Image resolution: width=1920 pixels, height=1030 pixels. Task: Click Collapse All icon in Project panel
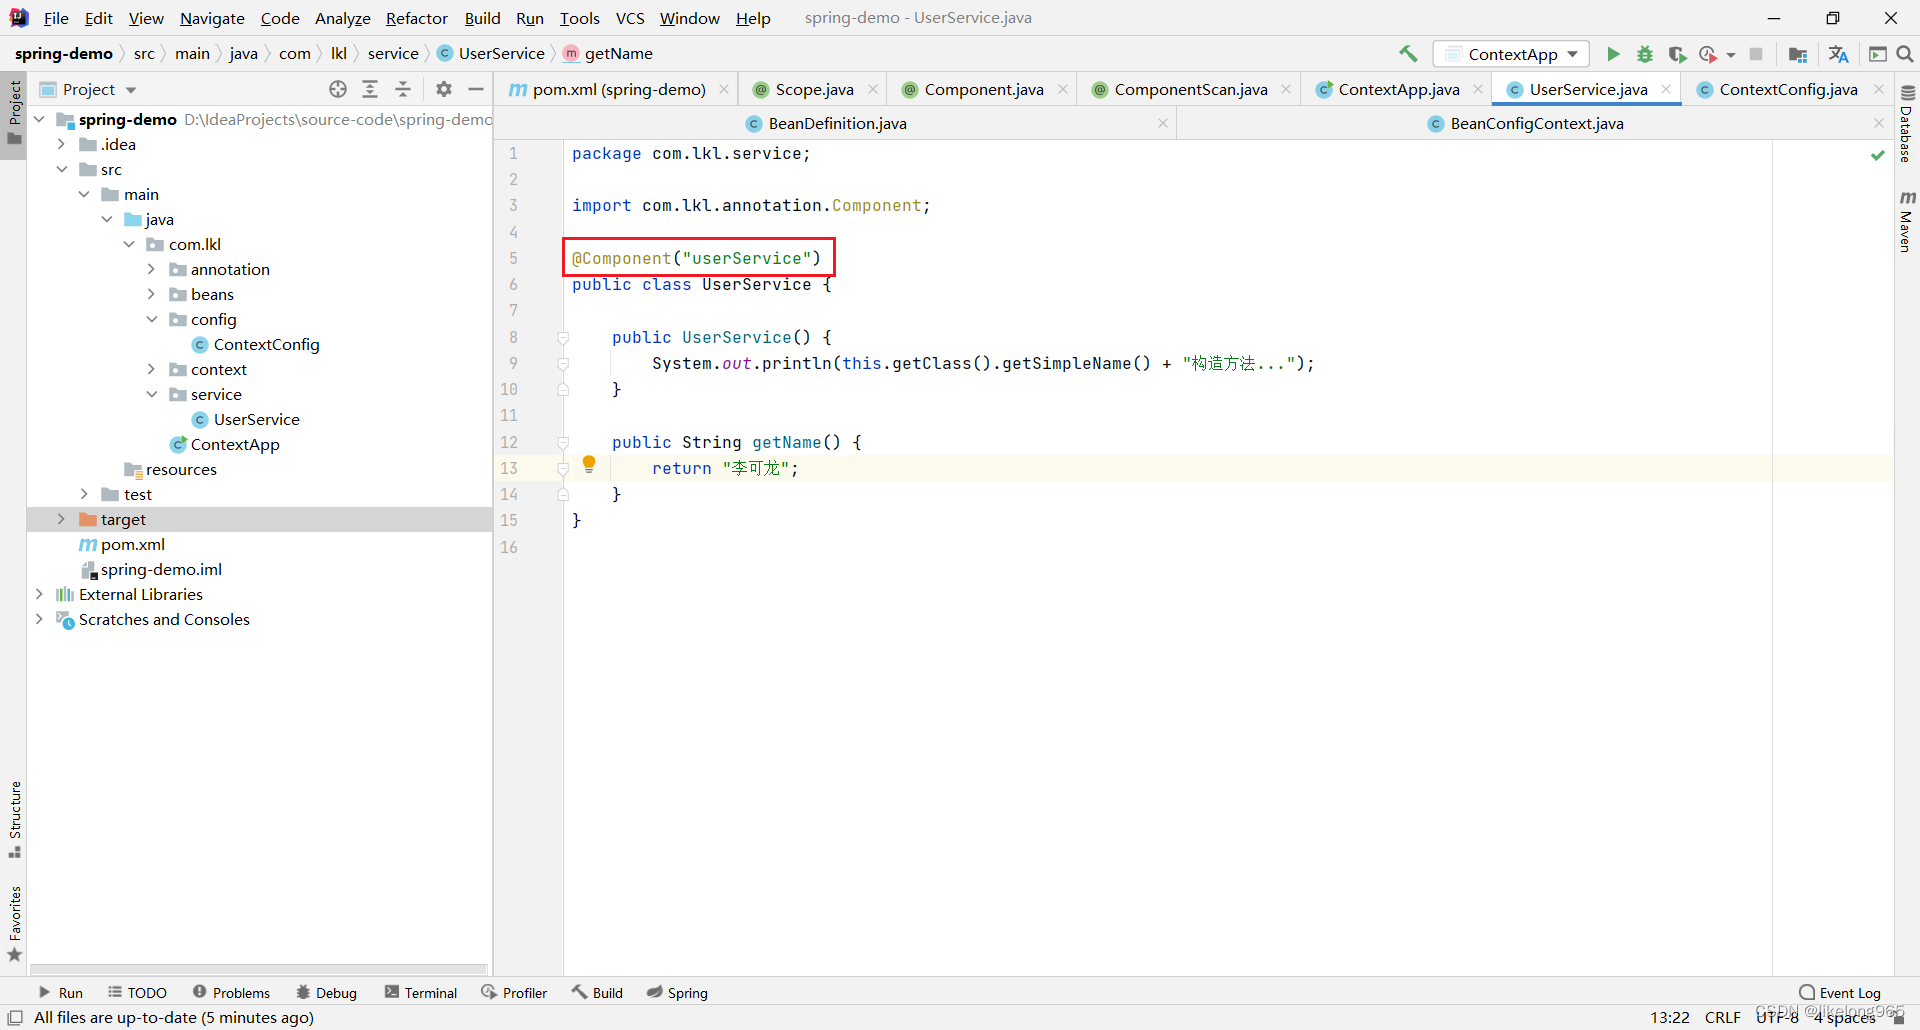[403, 89]
